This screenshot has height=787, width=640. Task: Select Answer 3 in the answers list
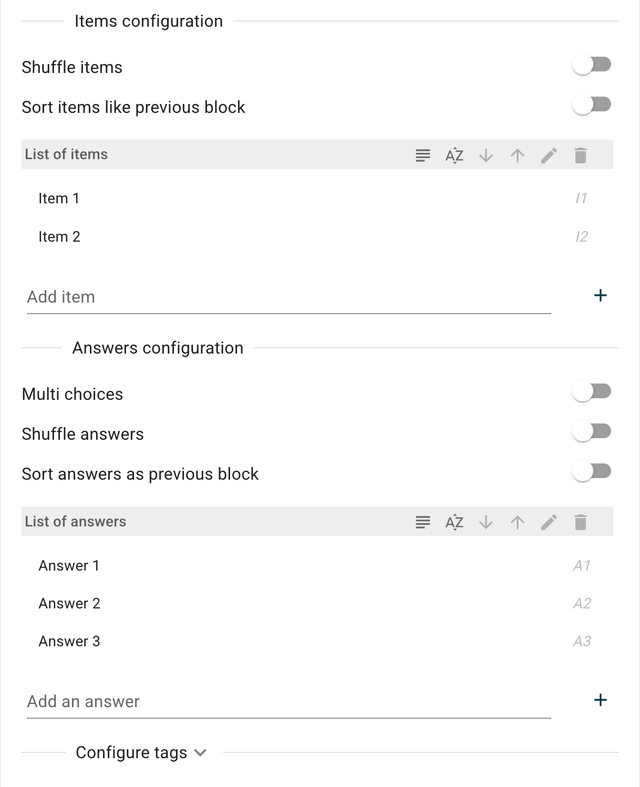70,641
